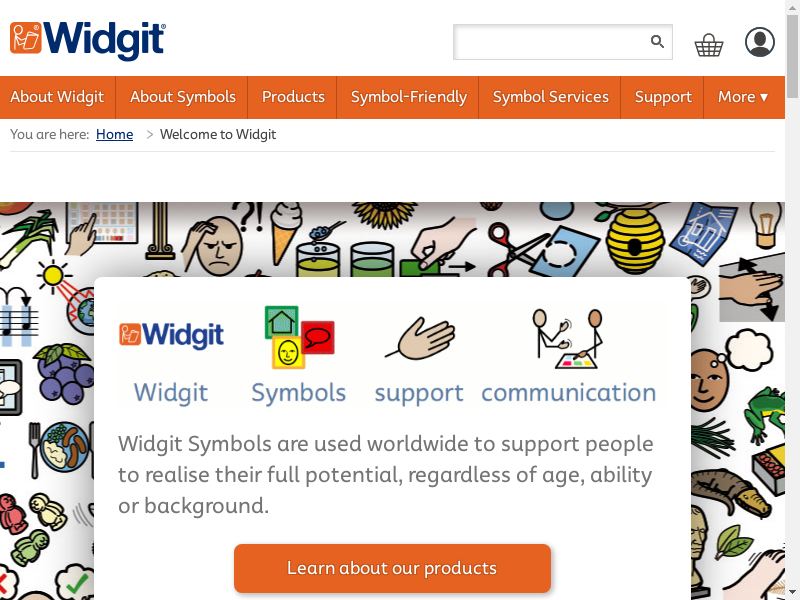Click the Widgit logo in banner card

pyautogui.click(x=171, y=335)
